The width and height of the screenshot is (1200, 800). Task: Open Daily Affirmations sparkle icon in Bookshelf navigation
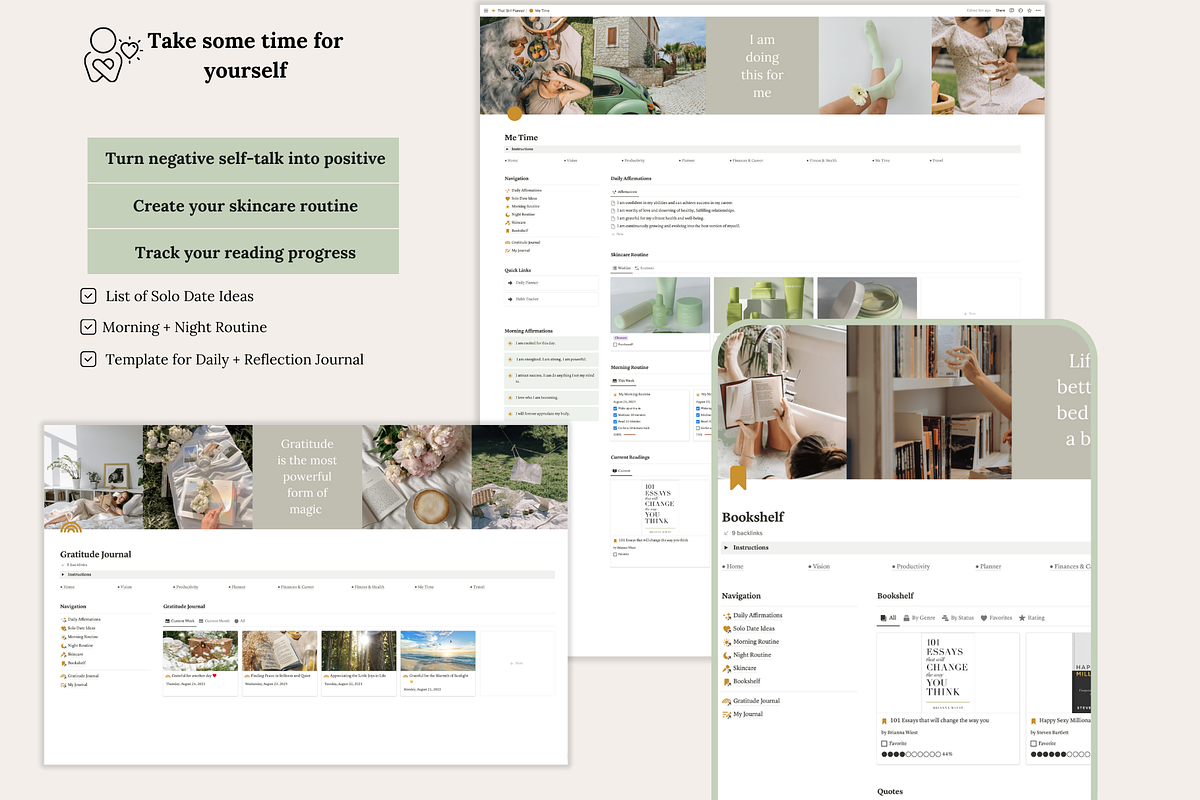(726, 616)
